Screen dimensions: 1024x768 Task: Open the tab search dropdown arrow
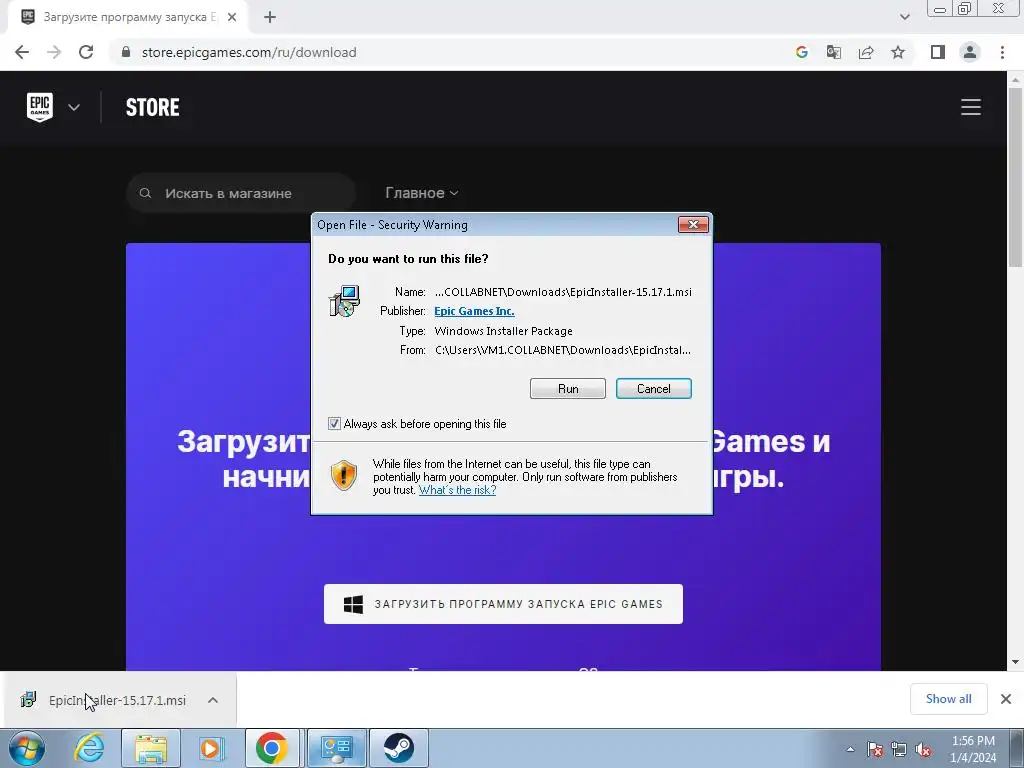[904, 18]
